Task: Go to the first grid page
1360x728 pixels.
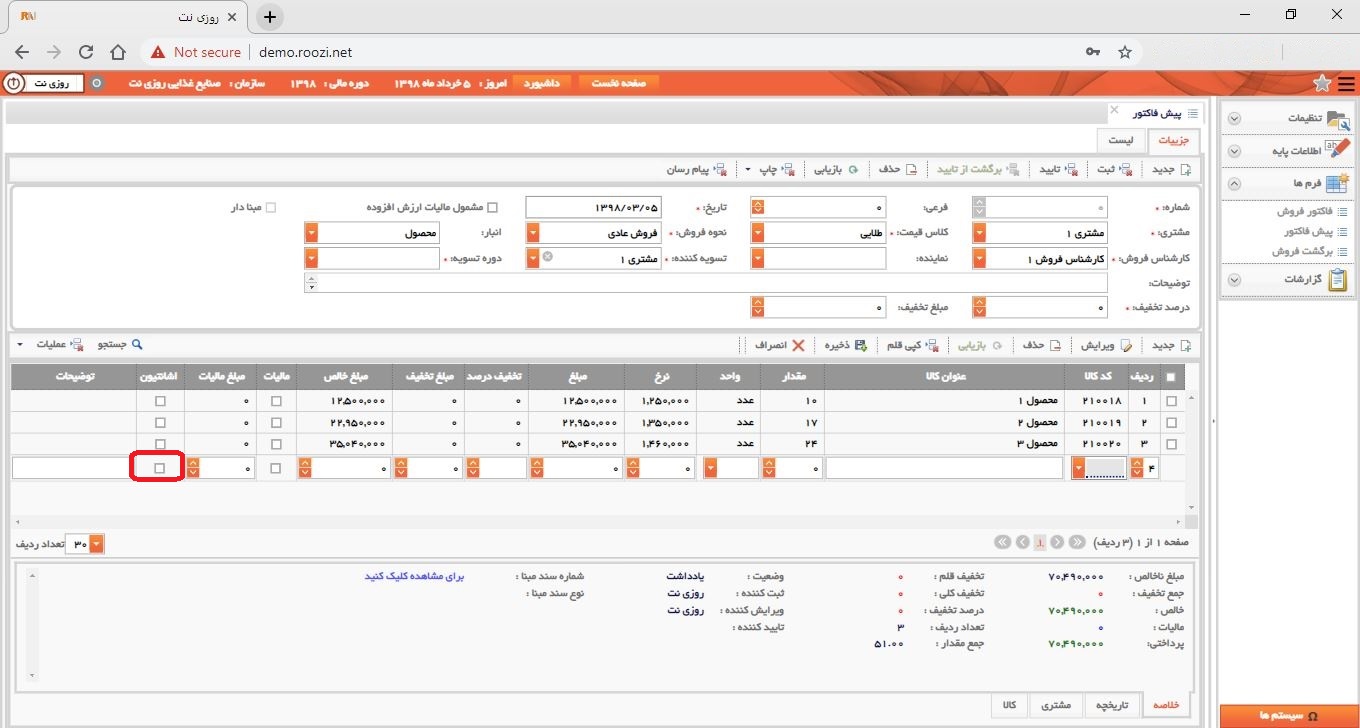Action: [x=1077, y=542]
